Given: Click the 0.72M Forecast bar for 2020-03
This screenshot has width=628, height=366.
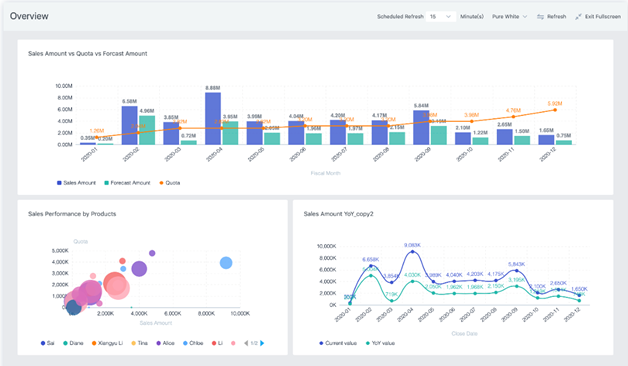Looking at the screenshot, I should click(189, 143).
